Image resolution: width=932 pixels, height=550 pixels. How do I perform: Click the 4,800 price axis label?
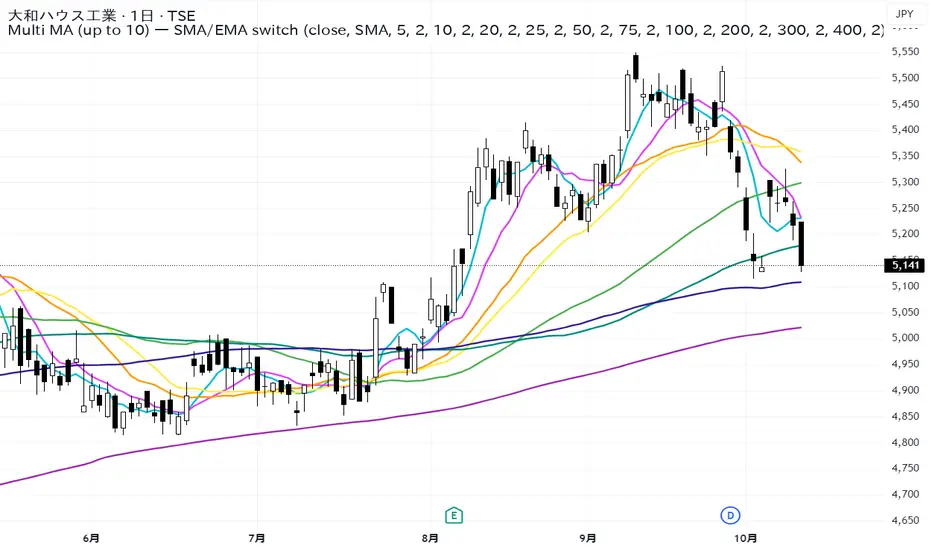coord(905,442)
